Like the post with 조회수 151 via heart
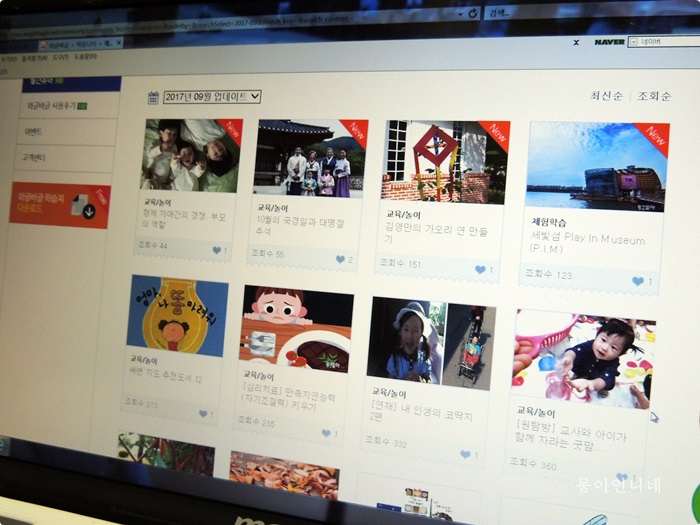Image resolution: width=700 pixels, height=525 pixels. tap(480, 270)
